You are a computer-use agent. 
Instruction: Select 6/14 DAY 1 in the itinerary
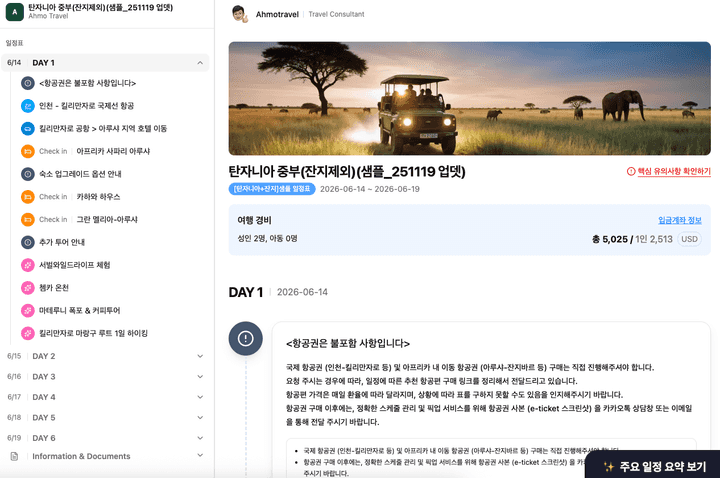pos(105,62)
